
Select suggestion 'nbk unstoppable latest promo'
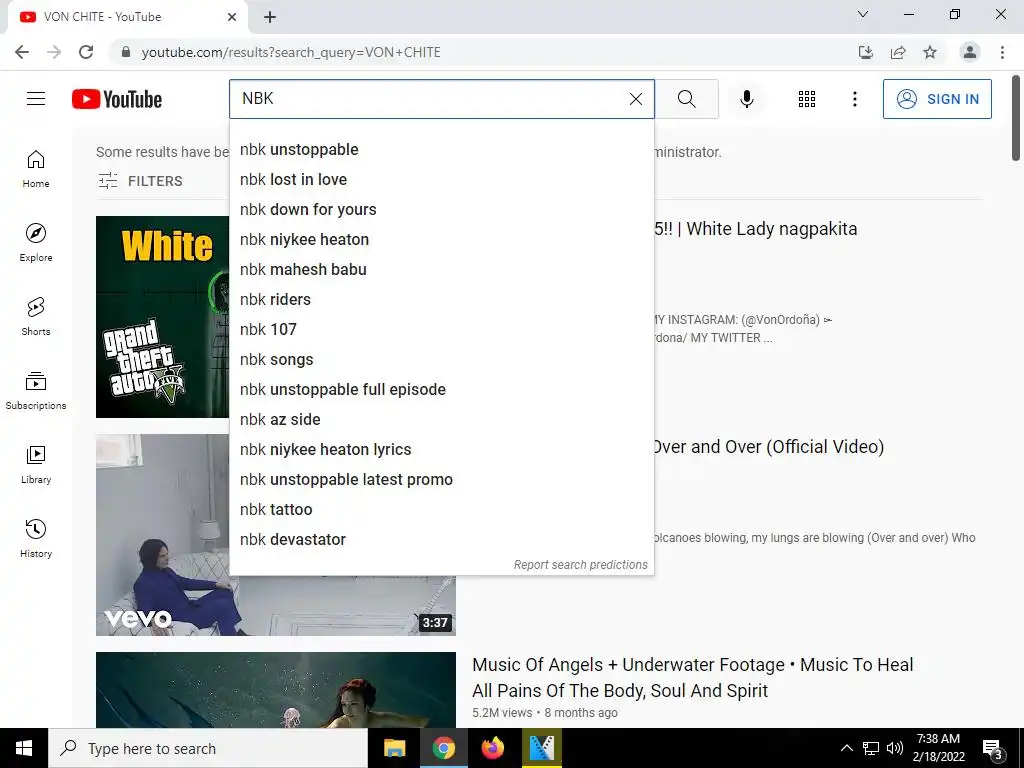pyautogui.click(x=441, y=480)
